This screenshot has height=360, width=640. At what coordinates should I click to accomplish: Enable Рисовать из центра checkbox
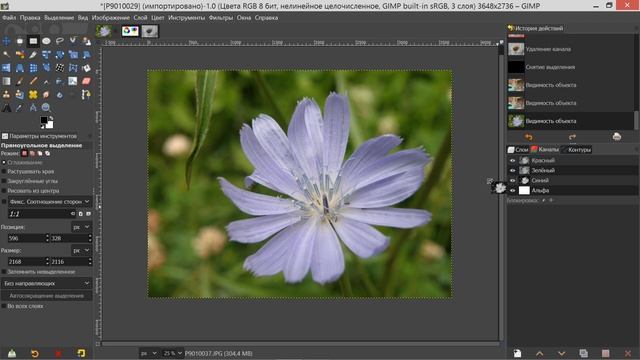click(4, 191)
